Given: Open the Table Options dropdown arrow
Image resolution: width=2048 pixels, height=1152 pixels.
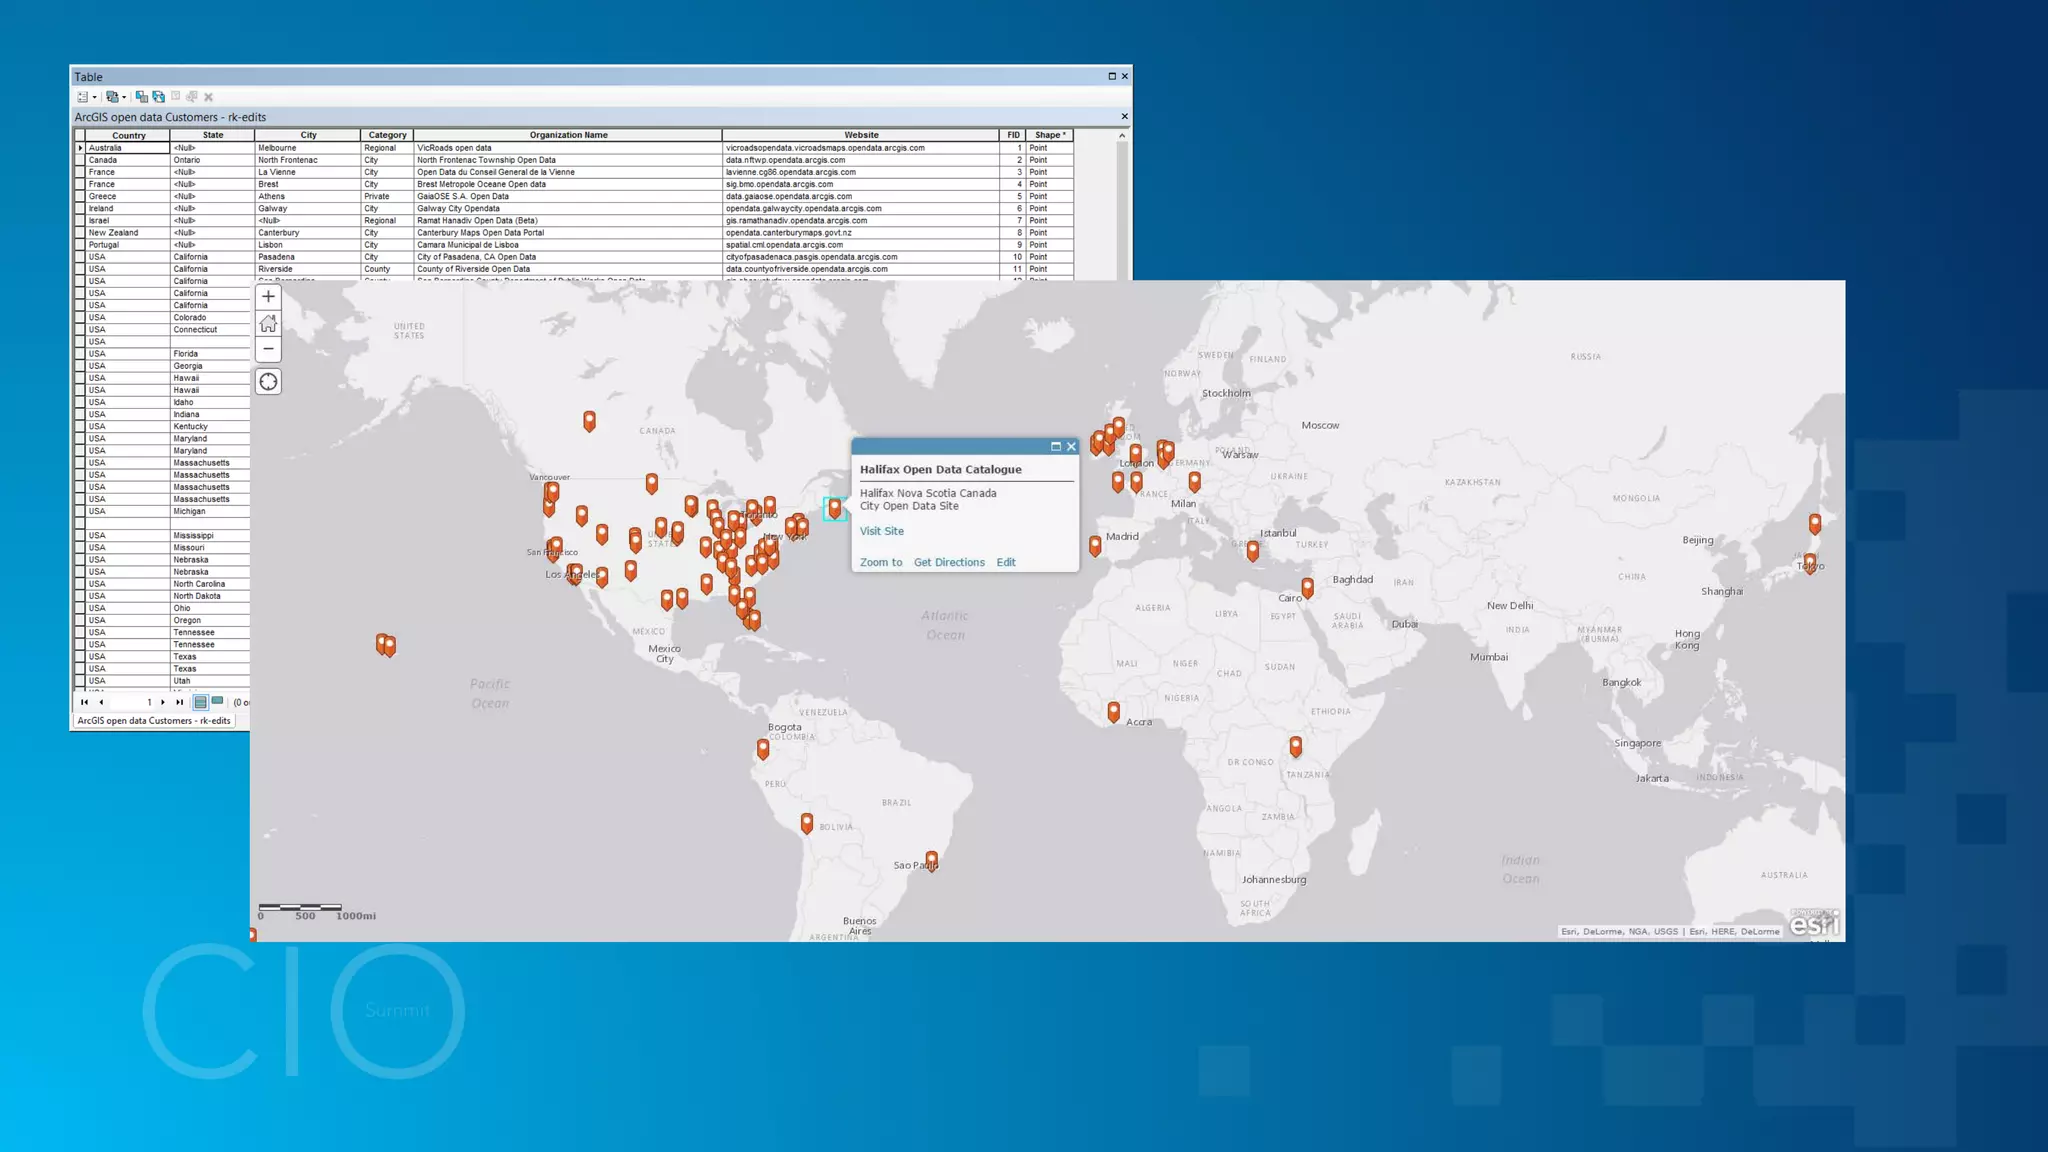Looking at the screenshot, I should [x=94, y=97].
